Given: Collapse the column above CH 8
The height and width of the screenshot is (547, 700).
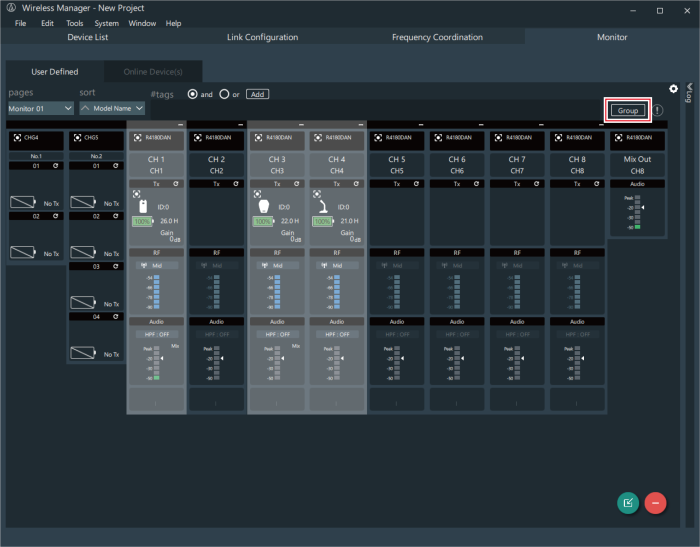Looking at the screenshot, I should (601, 125).
